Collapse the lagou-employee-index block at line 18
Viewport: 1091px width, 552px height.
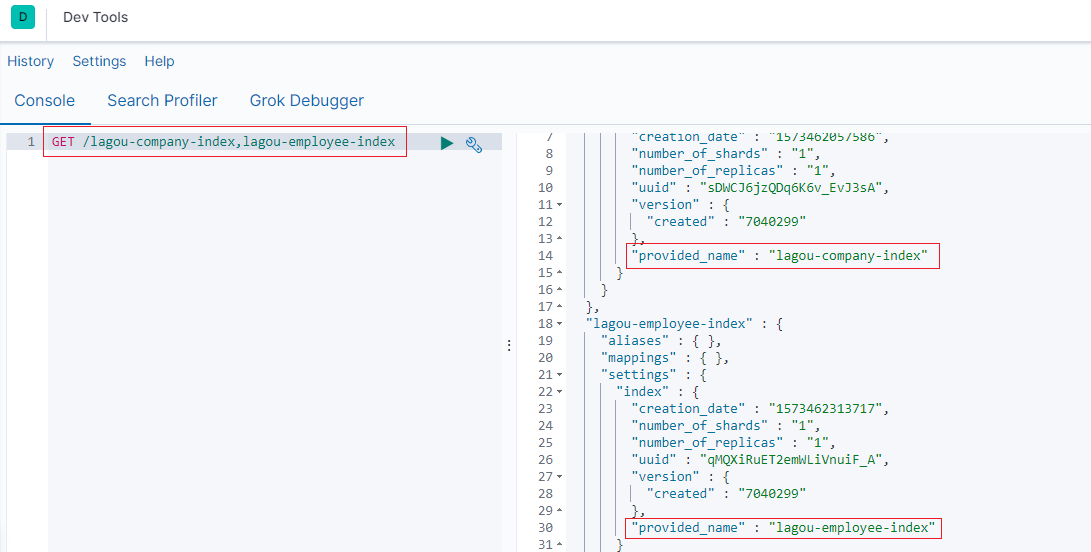[559, 324]
